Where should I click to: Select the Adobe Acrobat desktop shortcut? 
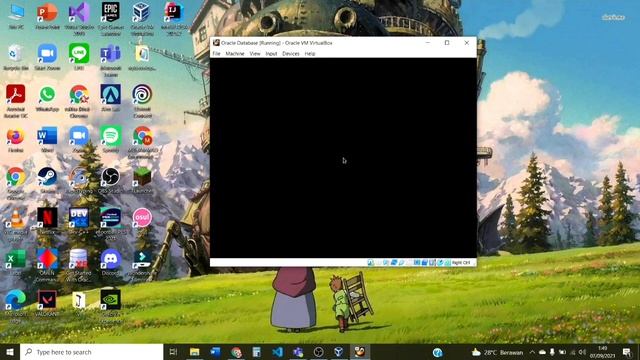16,101
